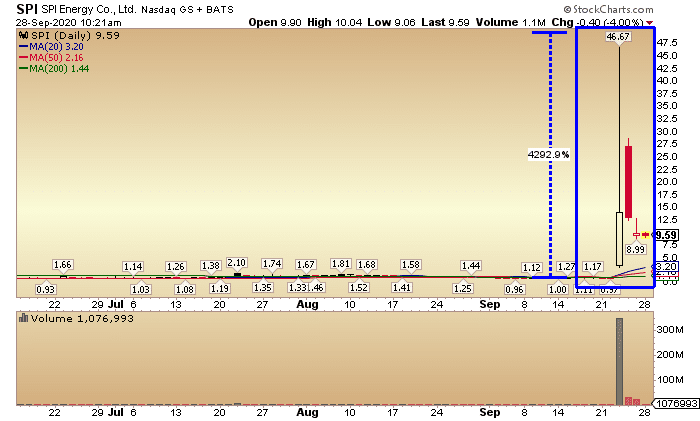Click the Chg -0.40 (-4.00%) value
The height and width of the screenshot is (421, 700).
tap(597, 22)
